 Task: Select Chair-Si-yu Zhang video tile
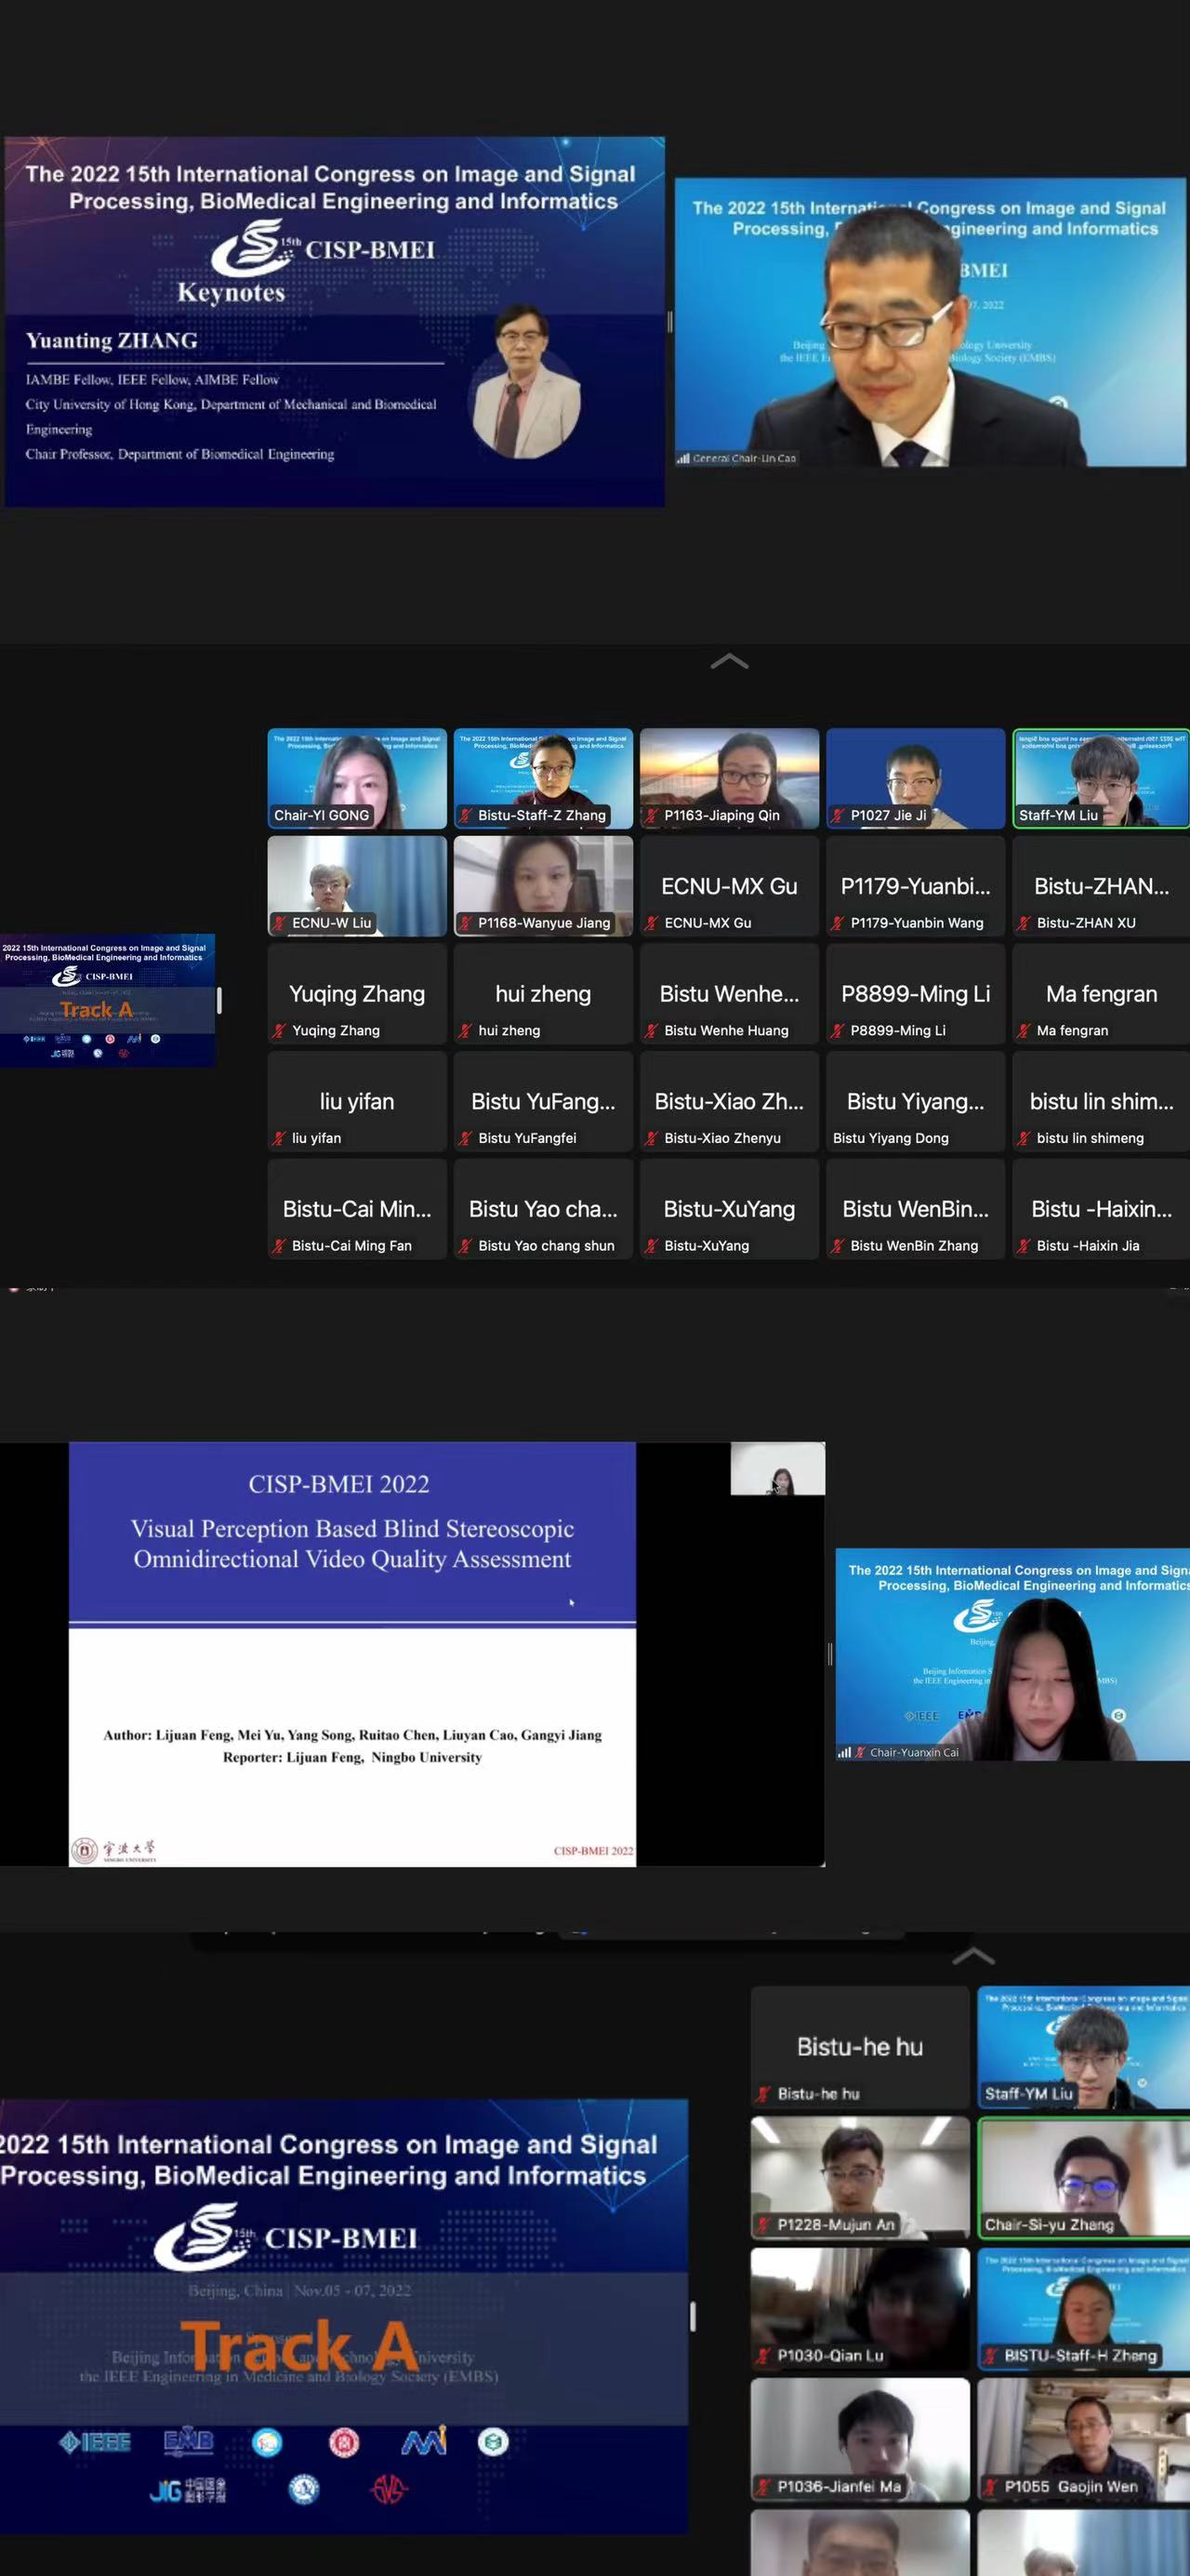click(1084, 2177)
